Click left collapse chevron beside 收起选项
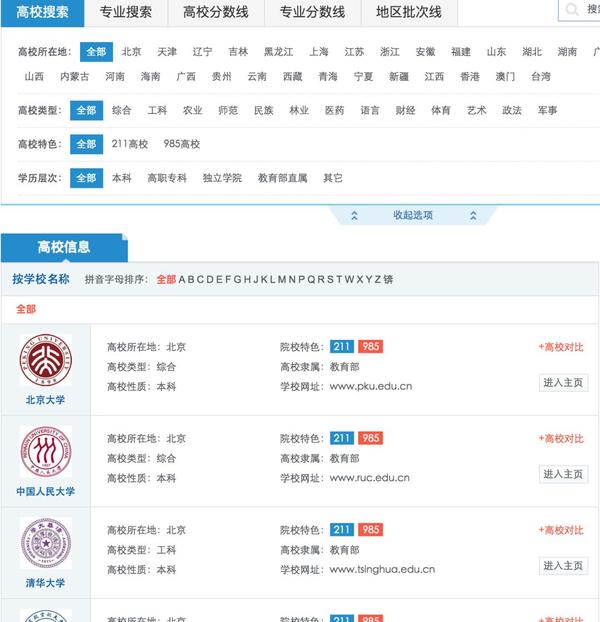 point(354,215)
